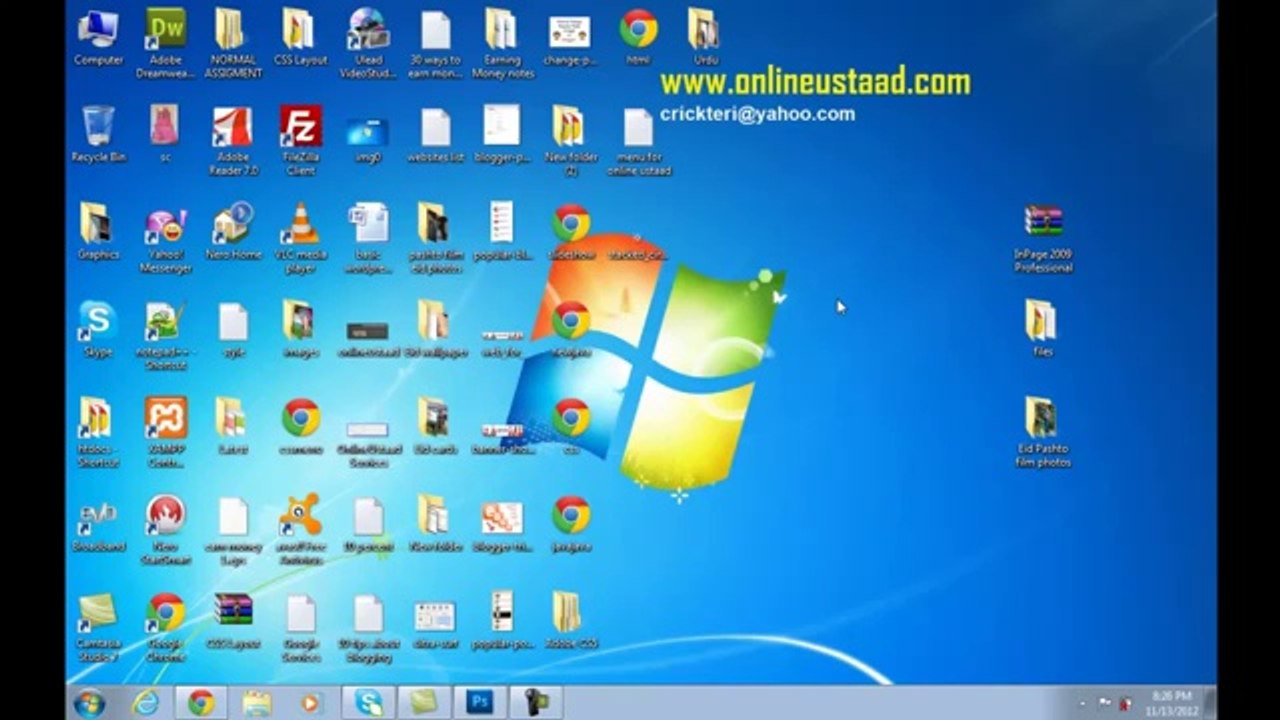Viewport: 1280px width, 720px height.
Task: Launch Camtasia Studio 7 desktop shortcut
Action: click(98, 627)
